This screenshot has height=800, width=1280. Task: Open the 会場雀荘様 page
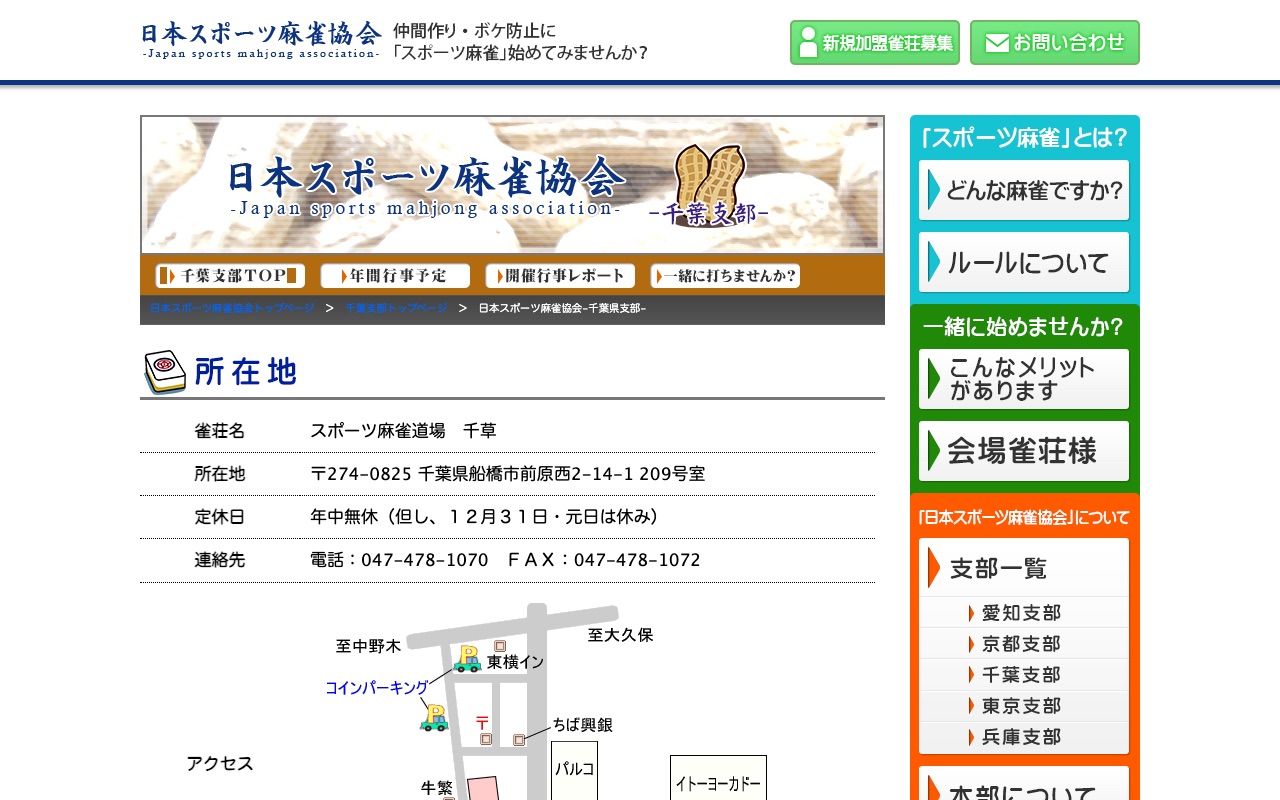point(1023,451)
